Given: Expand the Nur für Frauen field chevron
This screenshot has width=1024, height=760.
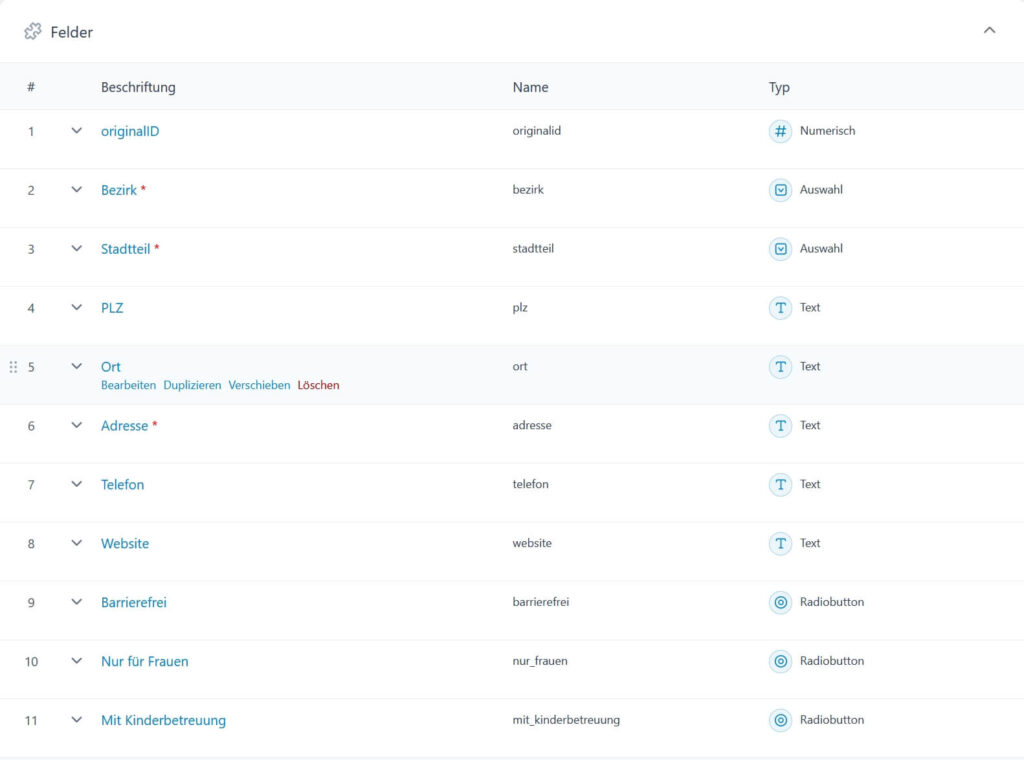Looking at the screenshot, I should tap(77, 661).
